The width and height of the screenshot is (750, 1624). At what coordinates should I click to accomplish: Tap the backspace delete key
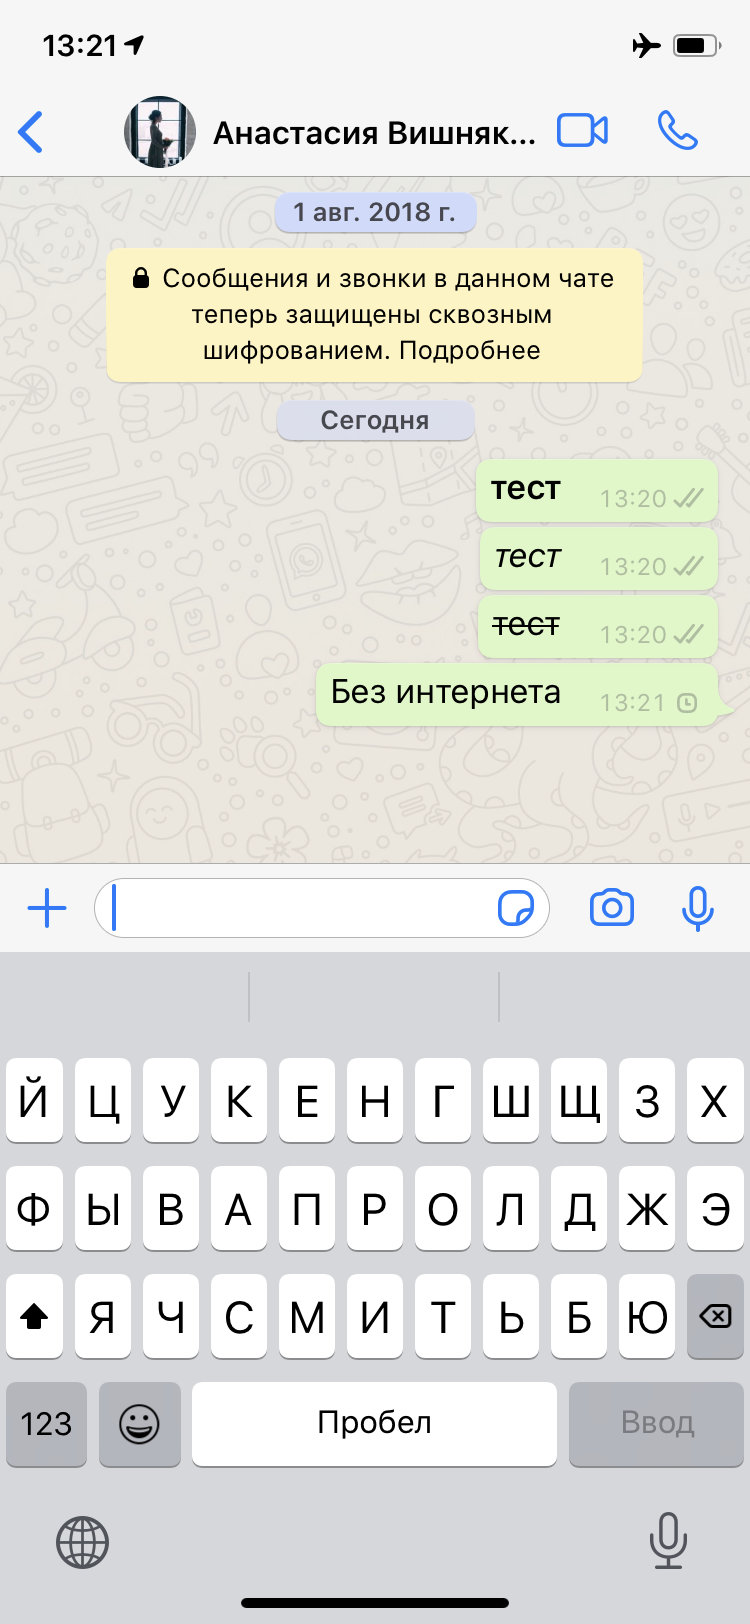click(x=715, y=1316)
